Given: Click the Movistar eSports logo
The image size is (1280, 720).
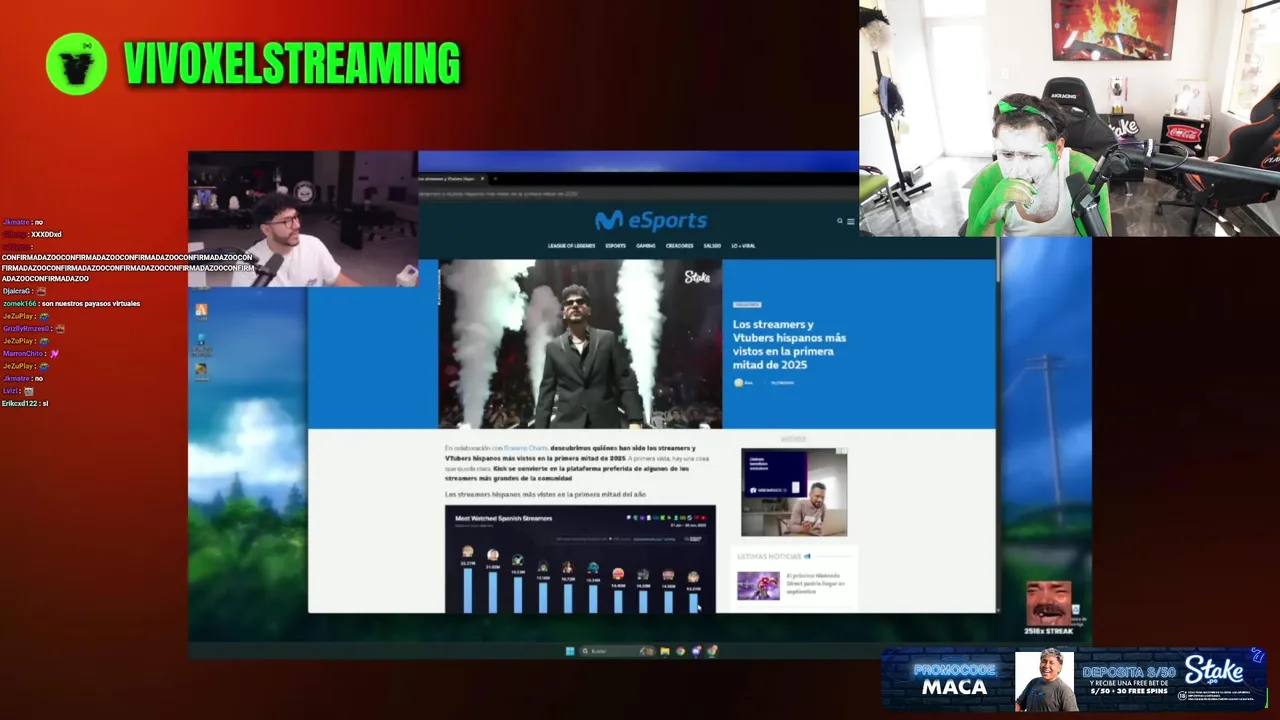Looking at the screenshot, I should (651, 220).
